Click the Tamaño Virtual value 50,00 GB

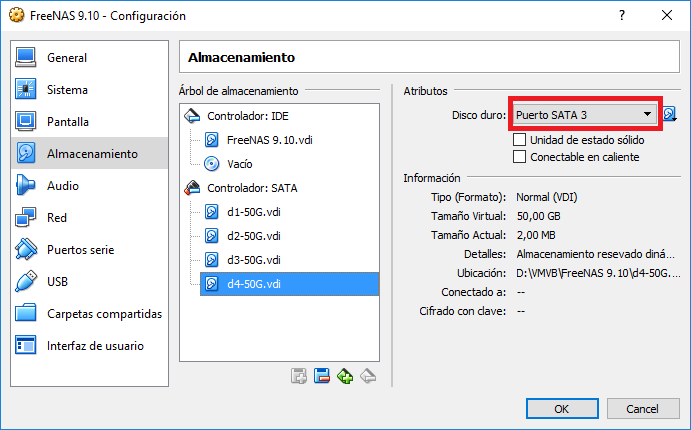(x=539, y=216)
